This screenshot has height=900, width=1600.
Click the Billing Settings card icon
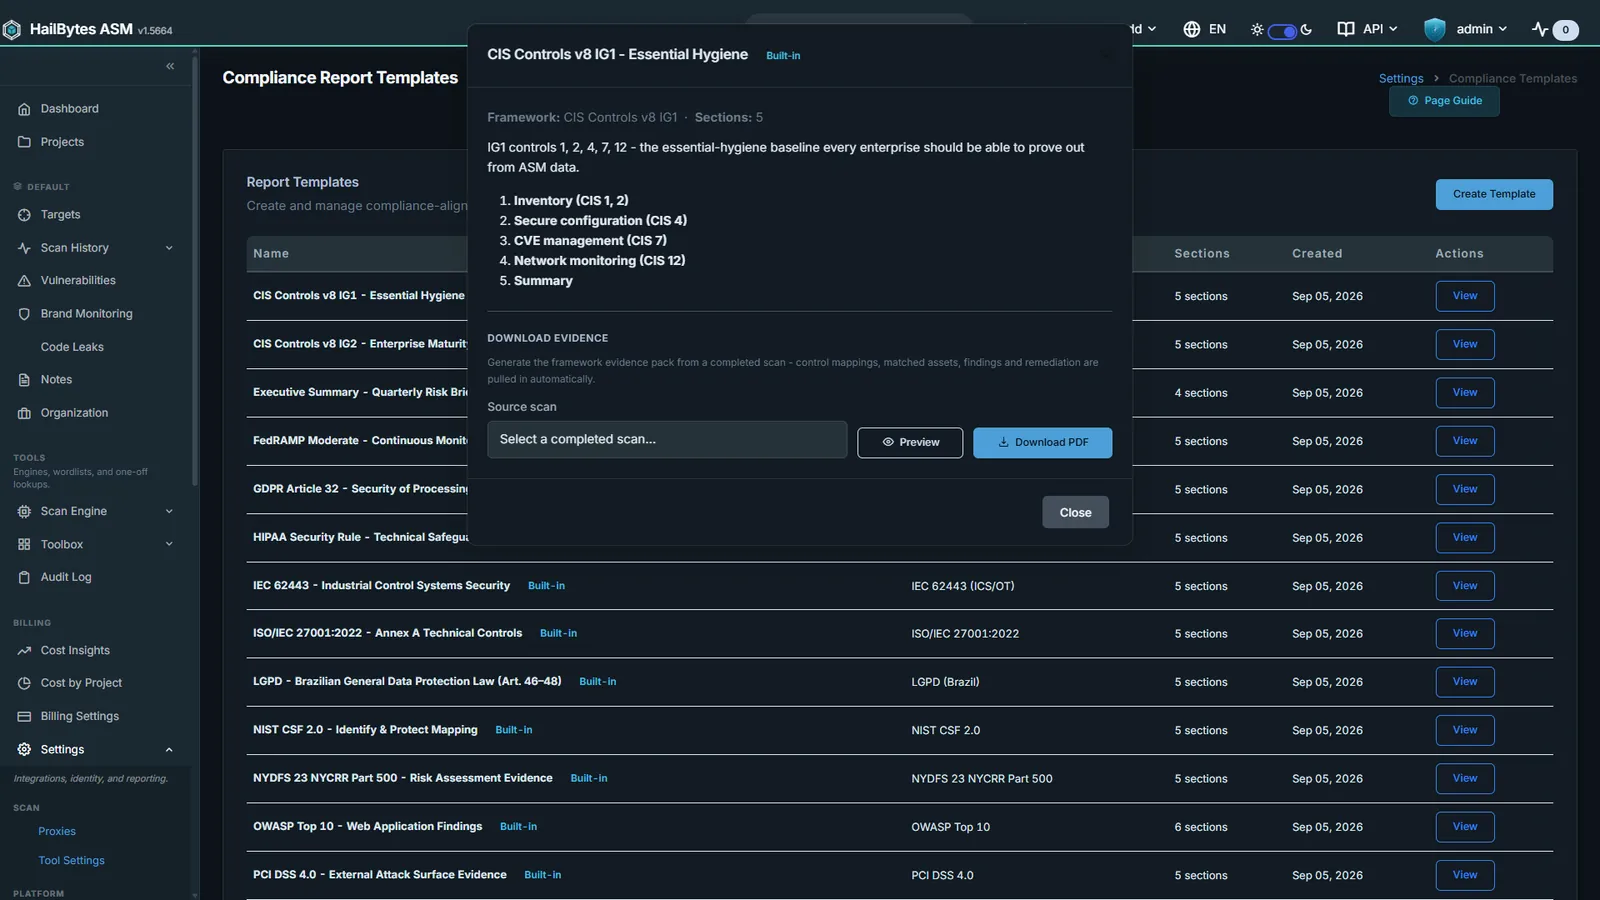tap(24, 716)
